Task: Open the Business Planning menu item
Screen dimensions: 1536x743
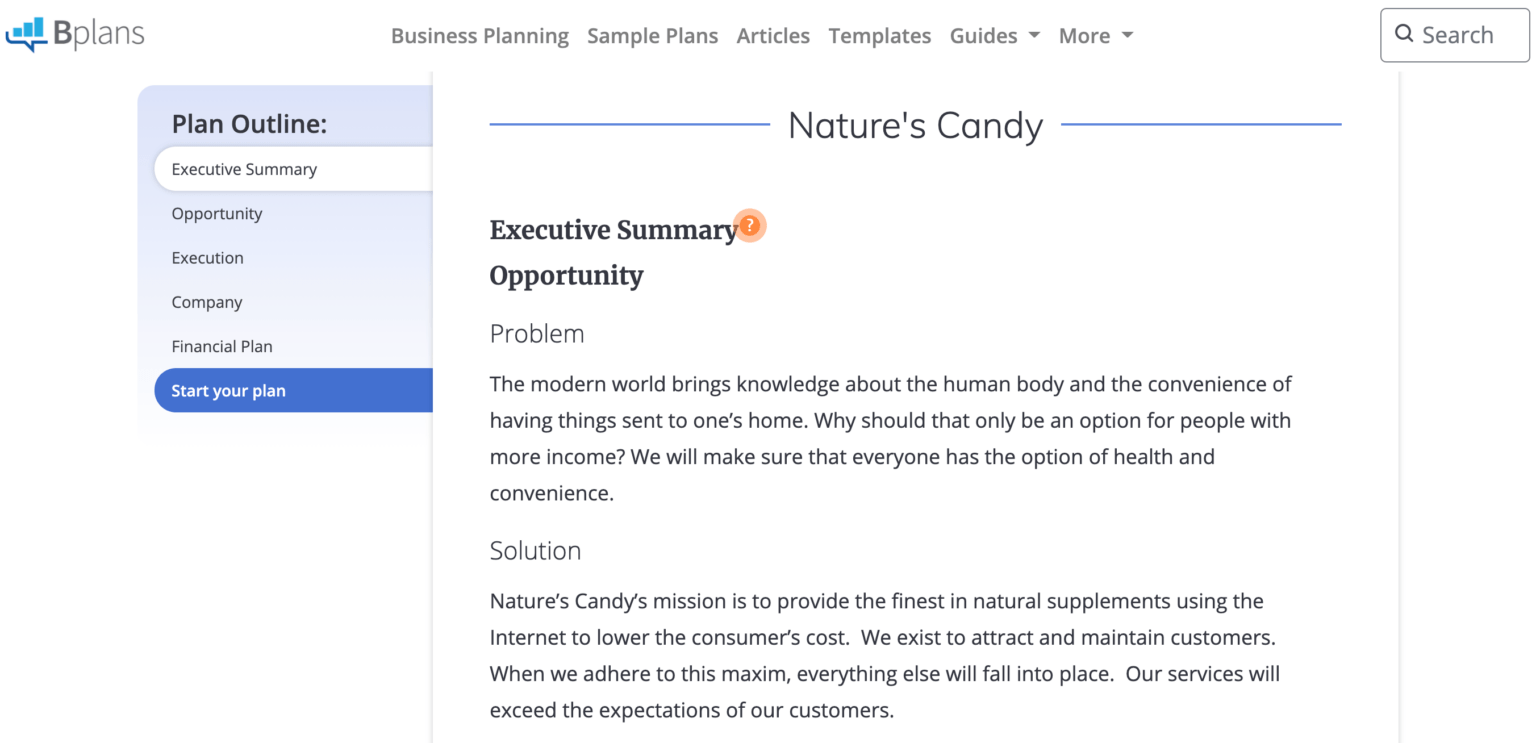Action: (479, 35)
